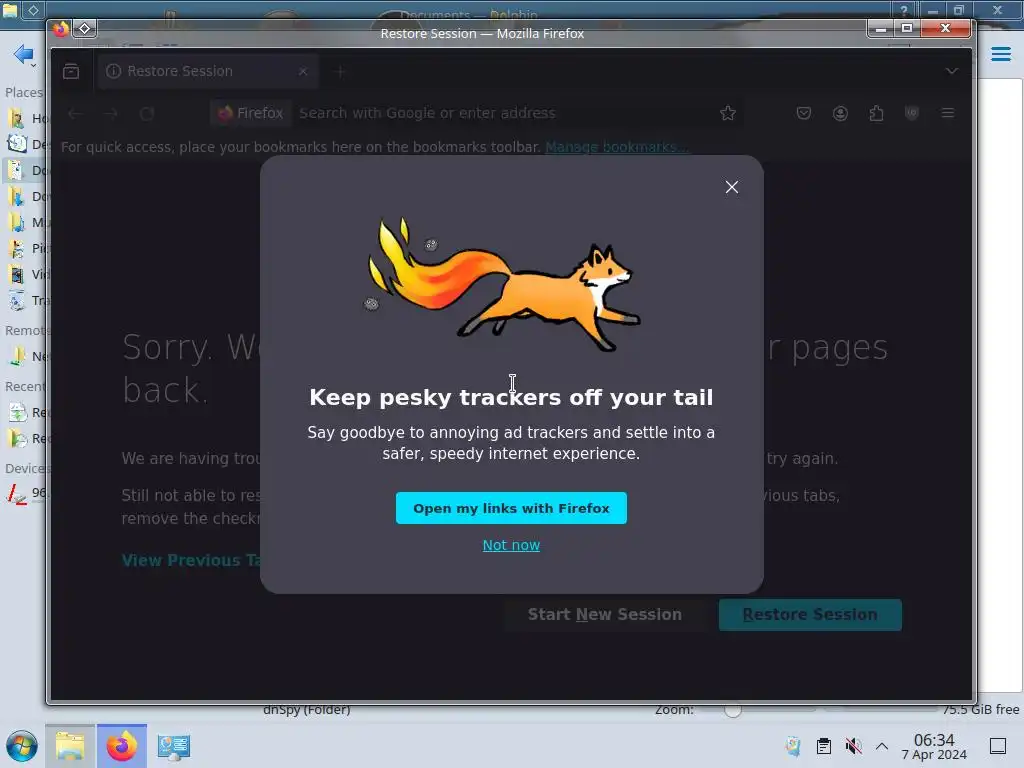1024x768 pixels.
Task: Close the tracker promo dialog with X
Action: 731,187
